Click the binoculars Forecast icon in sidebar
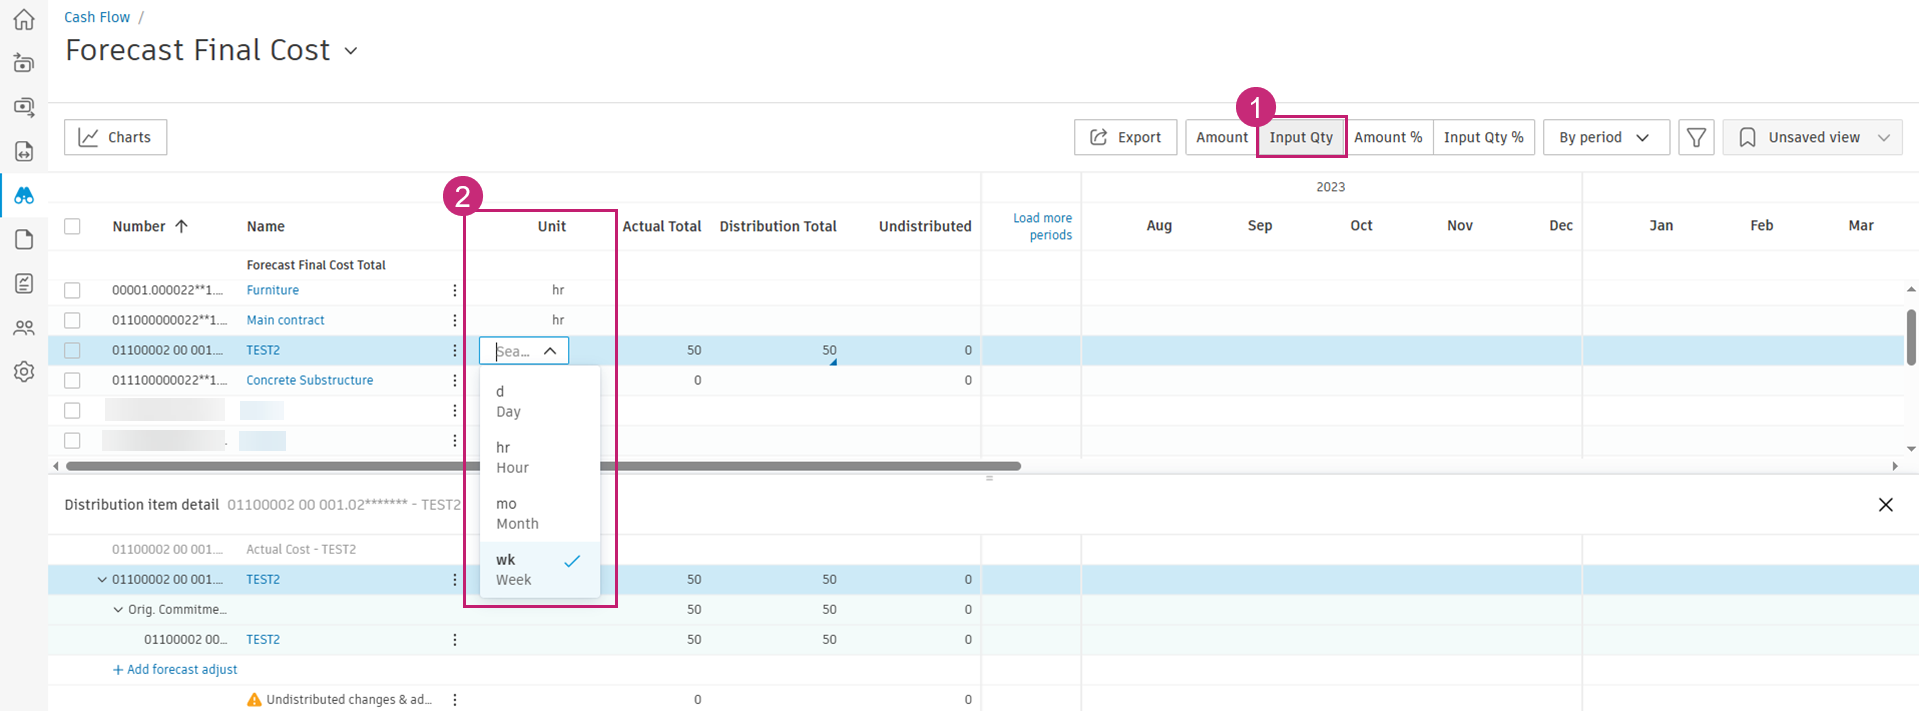This screenshot has width=1920, height=711. [24, 196]
